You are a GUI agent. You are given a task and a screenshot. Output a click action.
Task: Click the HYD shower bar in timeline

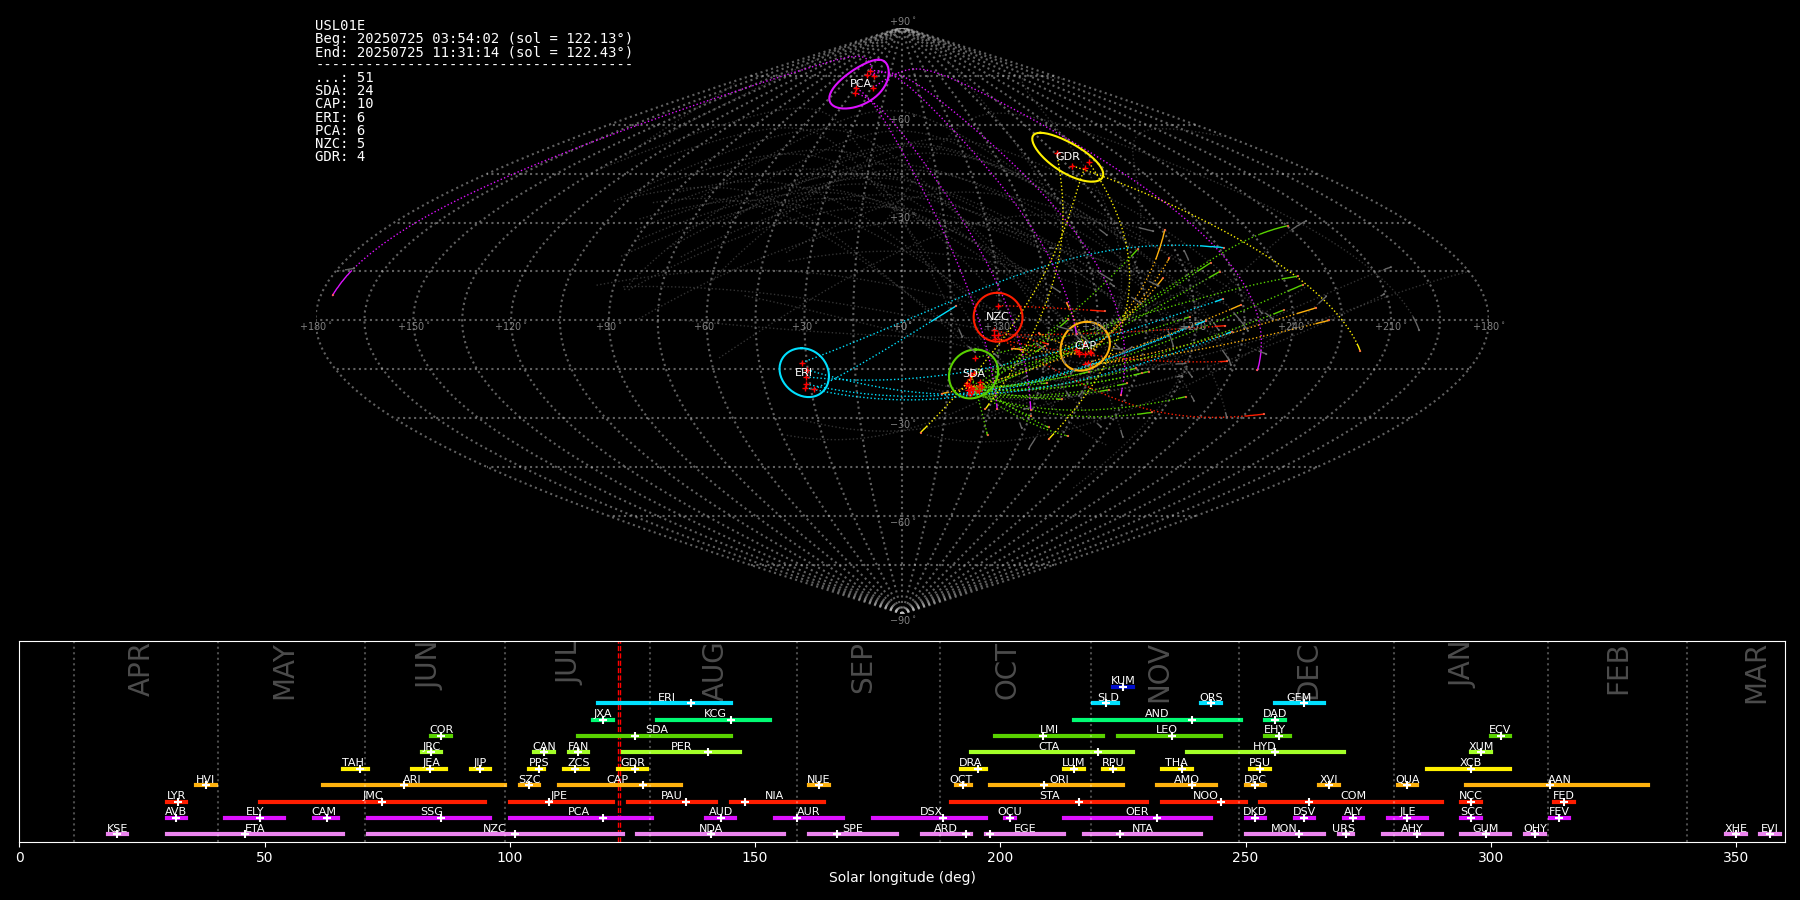(x=1265, y=752)
